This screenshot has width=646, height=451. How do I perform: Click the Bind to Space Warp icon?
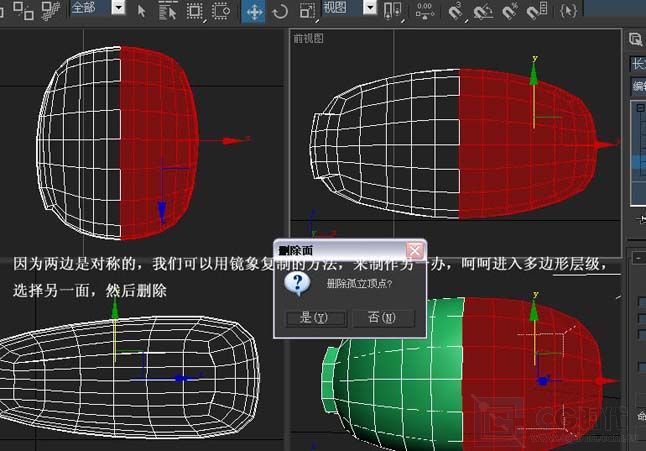tap(51, 10)
